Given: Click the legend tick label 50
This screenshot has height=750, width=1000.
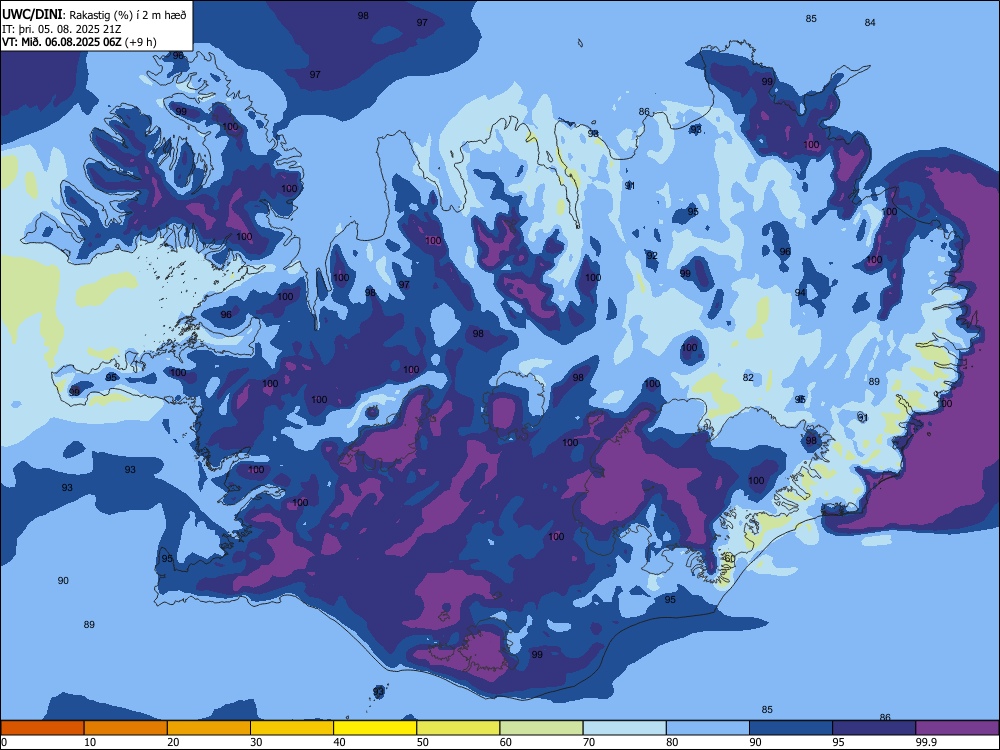Looking at the screenshot, I should point(423,742).
